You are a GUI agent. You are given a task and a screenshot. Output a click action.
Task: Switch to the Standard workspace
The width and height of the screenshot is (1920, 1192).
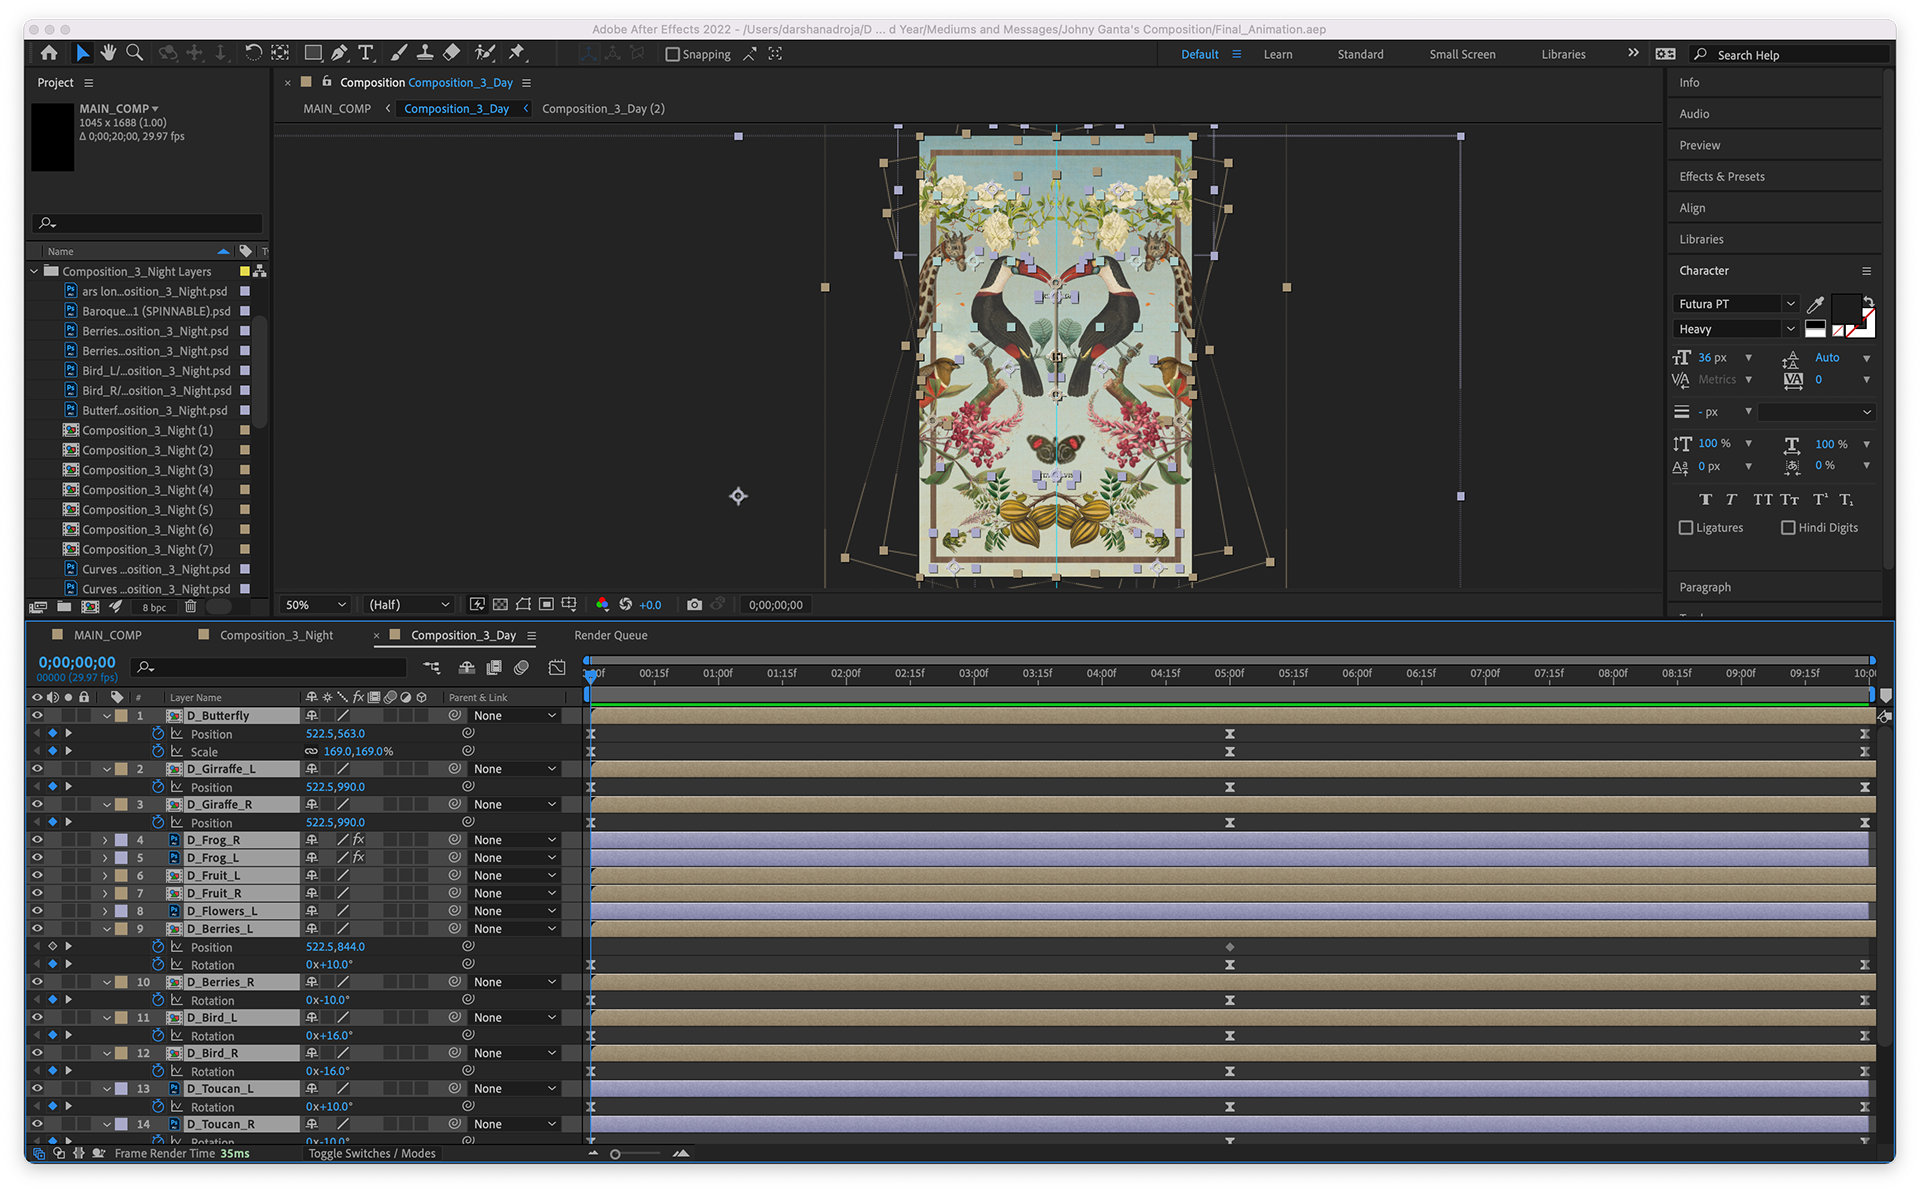[x=1360, y=55]
